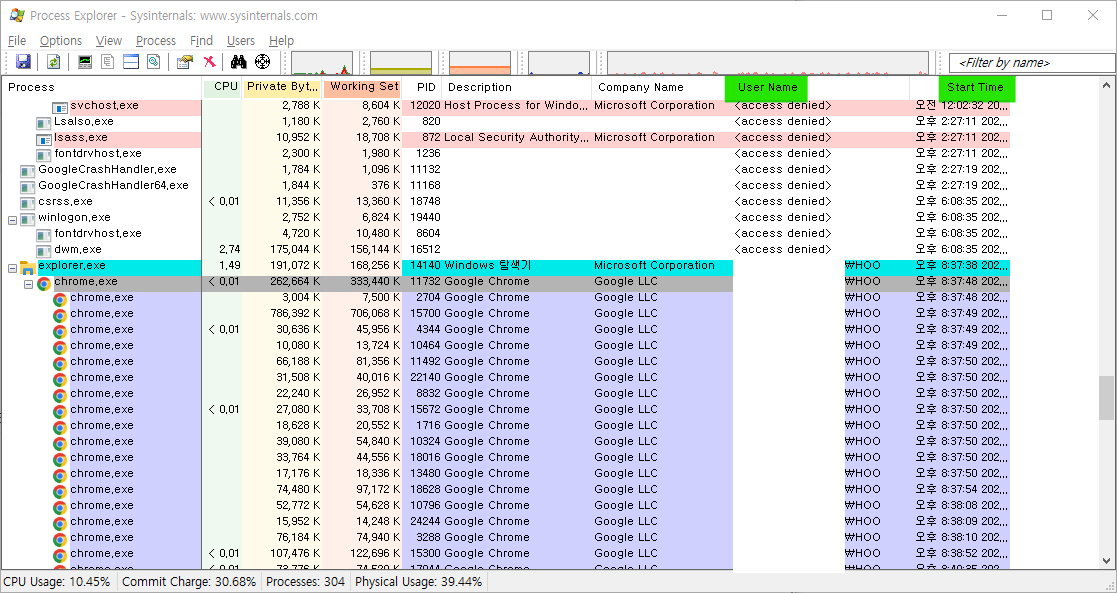Click the Save floppy disk toolbar icon
Screen dimensions: 1117x593
pyautogui.click(x=23, y=62)
